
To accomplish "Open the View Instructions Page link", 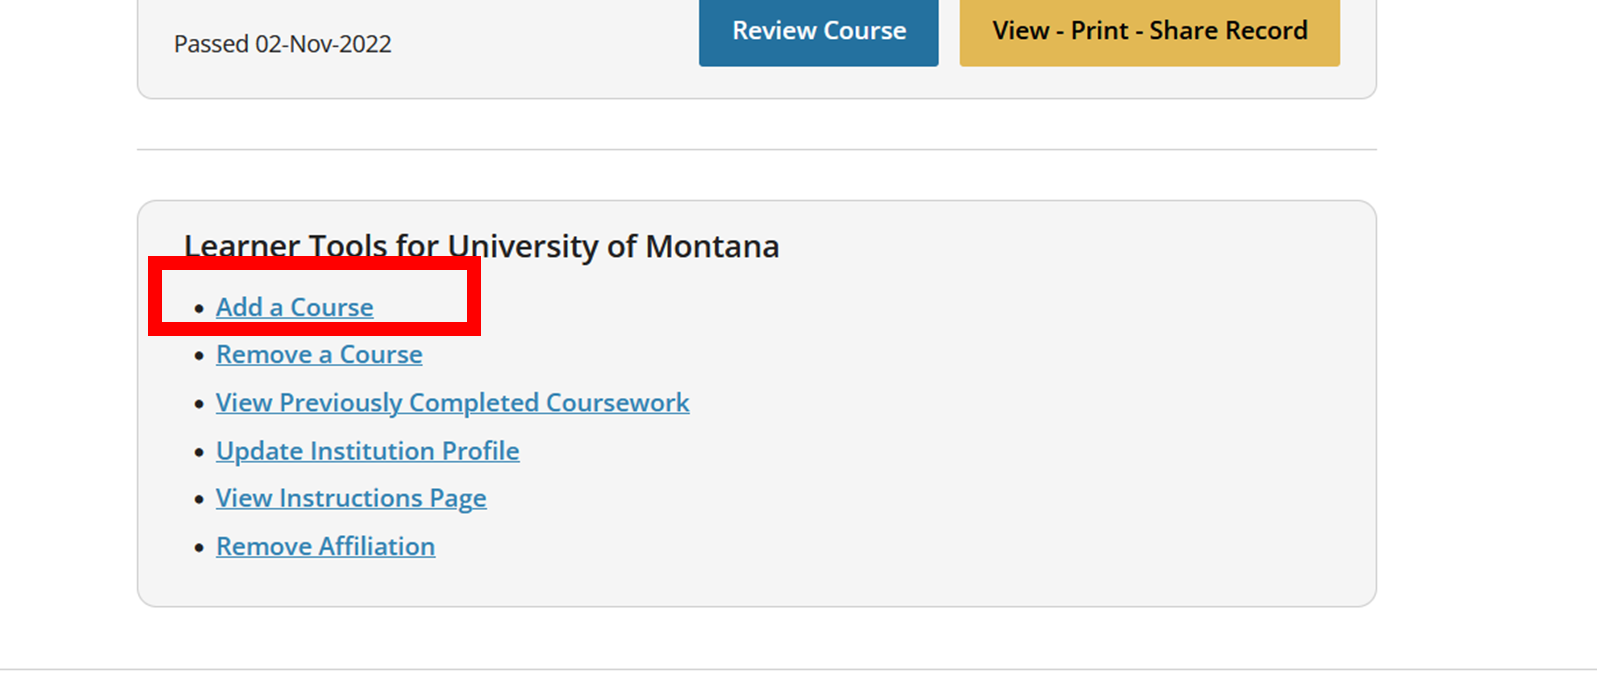I will tap(350, 498).
